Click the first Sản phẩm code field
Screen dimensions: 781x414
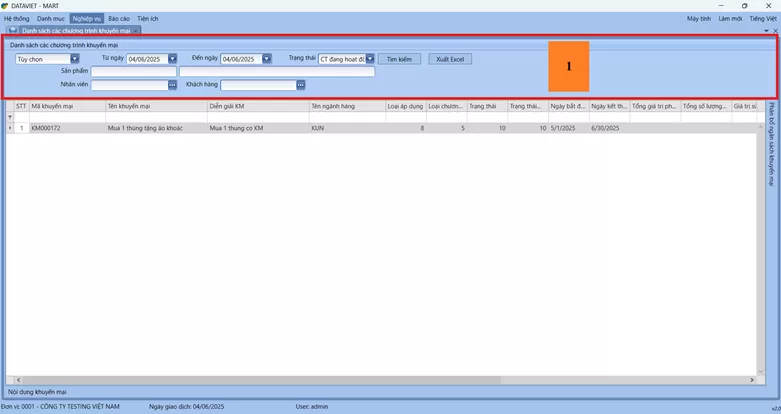pyautogui.click(x=133, y=72)
